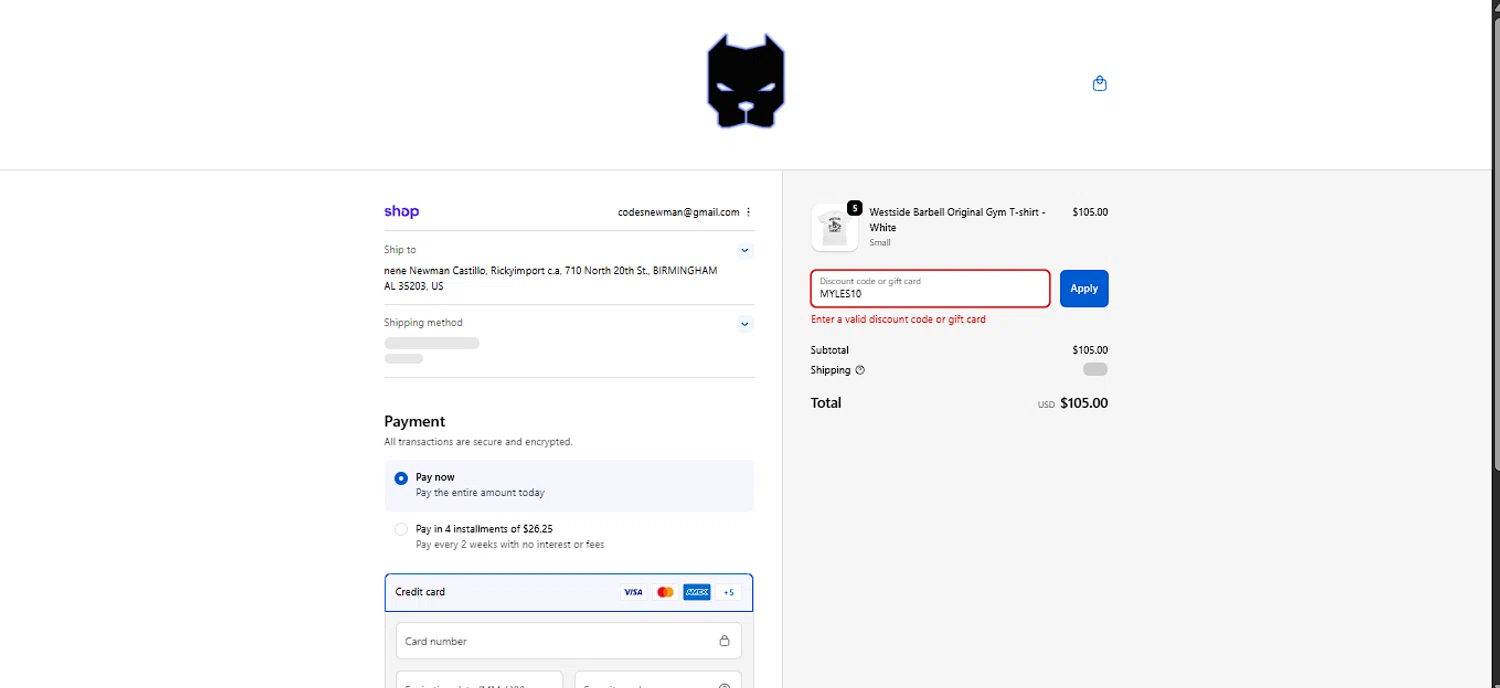Click the American Express icon
Image resolution: width=1500 pixels, height=688 pixels.
pyautogui.click(x=697, y=592)
